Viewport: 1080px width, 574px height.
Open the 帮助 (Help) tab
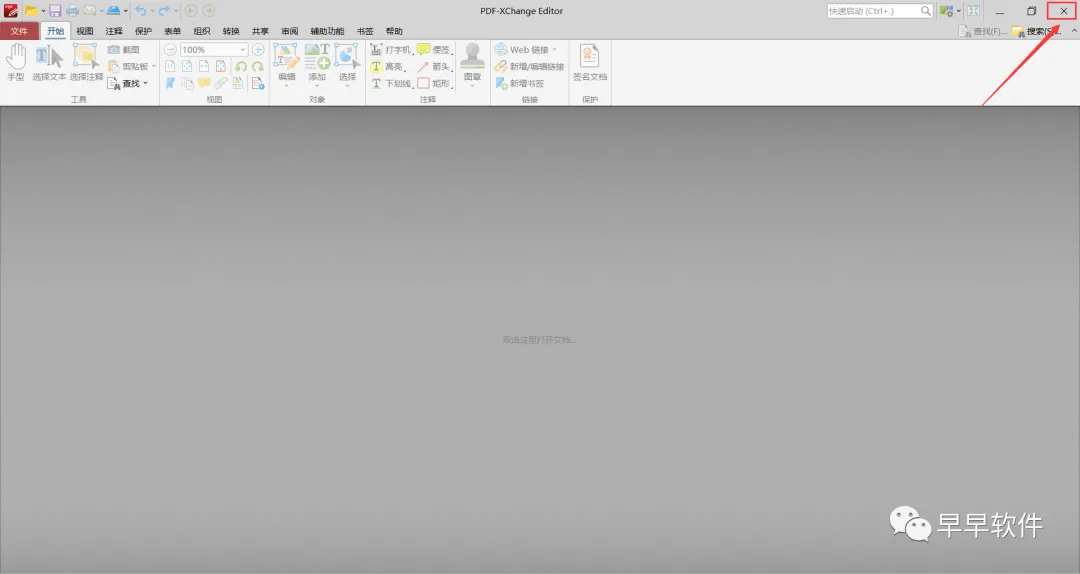click(x=394, y=31)
